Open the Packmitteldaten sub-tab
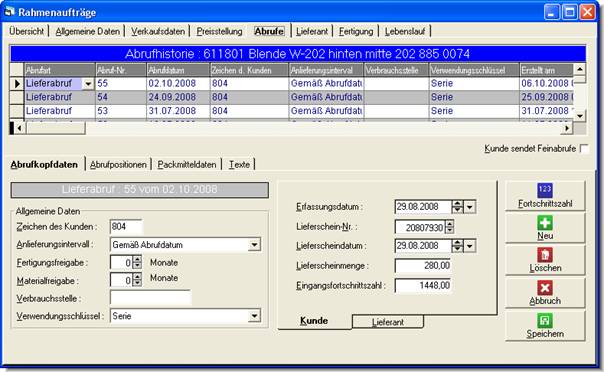The height and width of the screenshot is (372, 604). coord(187,165)
